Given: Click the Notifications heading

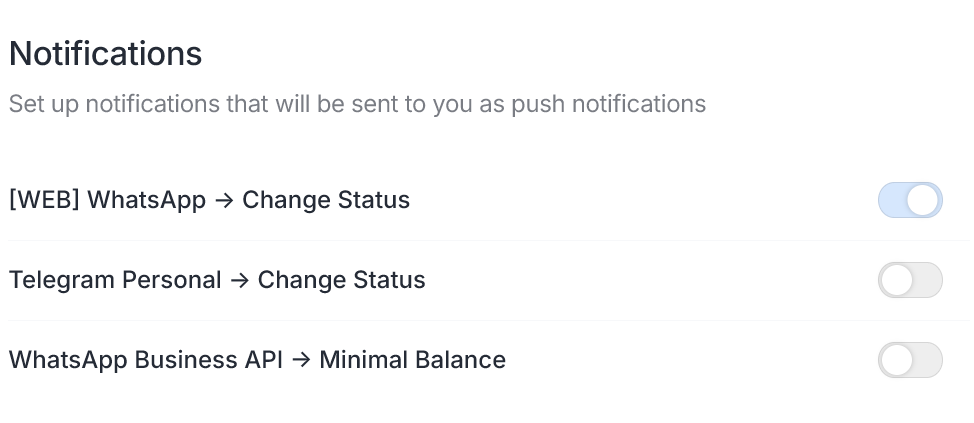Looking at the screenshot, I should point(106,53).
